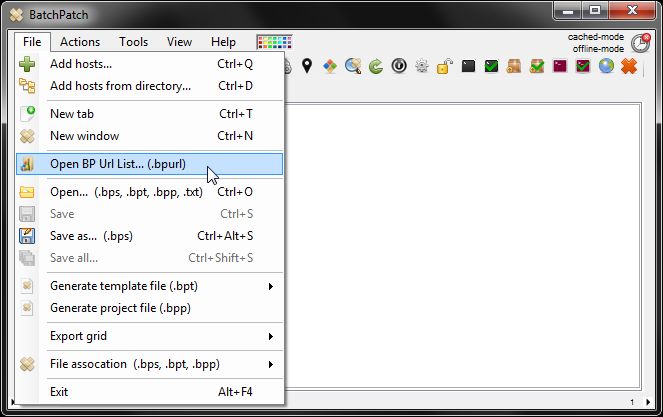Viewport: 663px width, 417px height.
Task: Click the magnifying glass search toolbar icon
Action: pos(353,66)
